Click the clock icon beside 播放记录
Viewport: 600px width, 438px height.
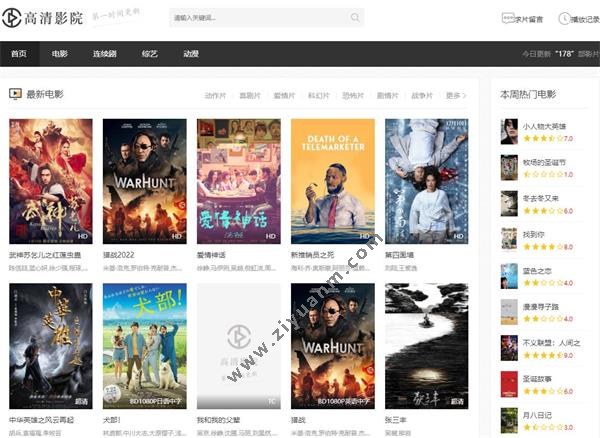click(x=564, y=19)
